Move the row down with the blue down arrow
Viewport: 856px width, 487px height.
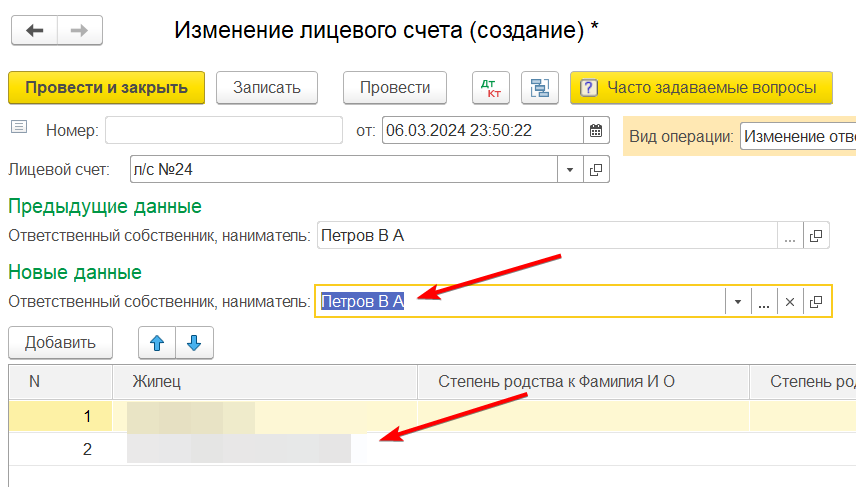click(x=194, y=342)
